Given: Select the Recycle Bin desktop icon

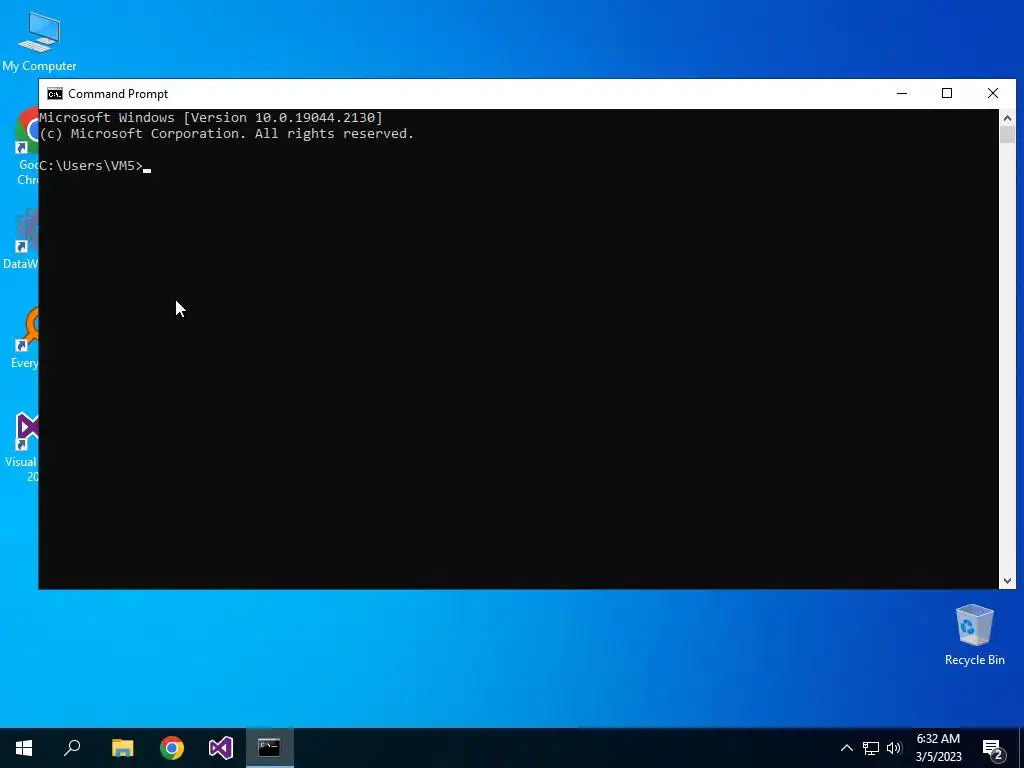Looking at the screenshot, I should 974,635.
